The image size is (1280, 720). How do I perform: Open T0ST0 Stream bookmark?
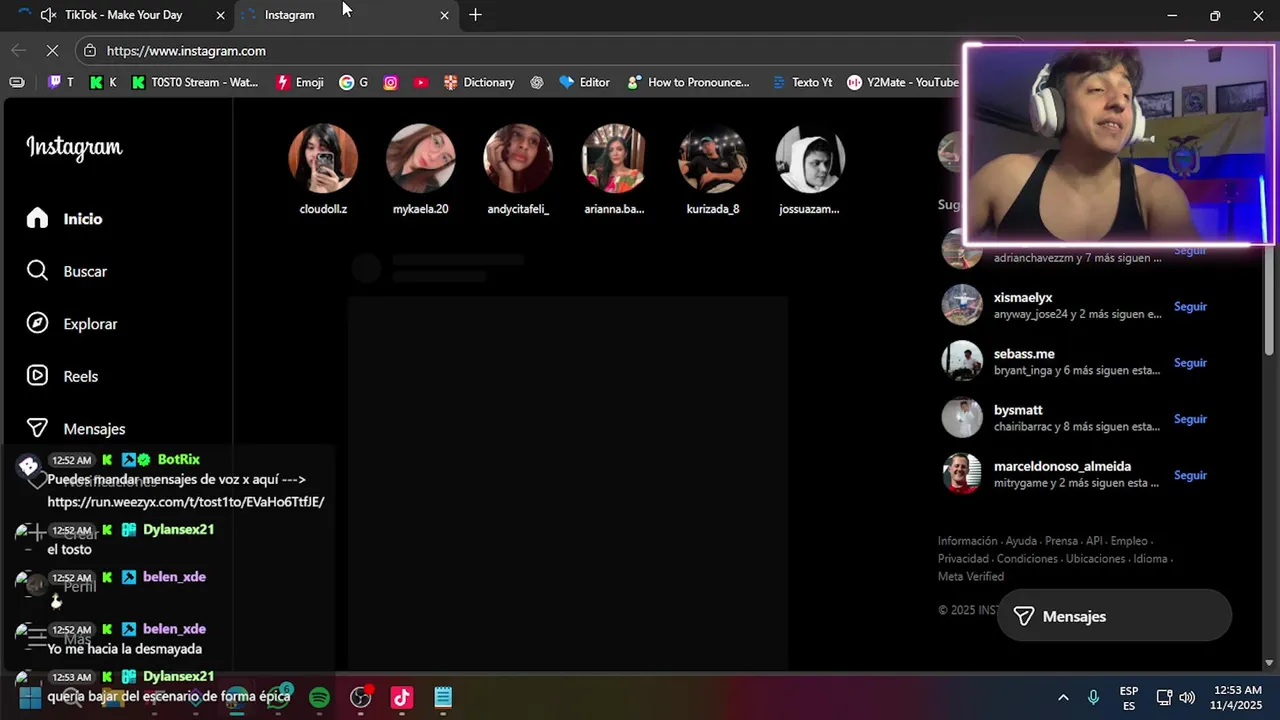195,83
